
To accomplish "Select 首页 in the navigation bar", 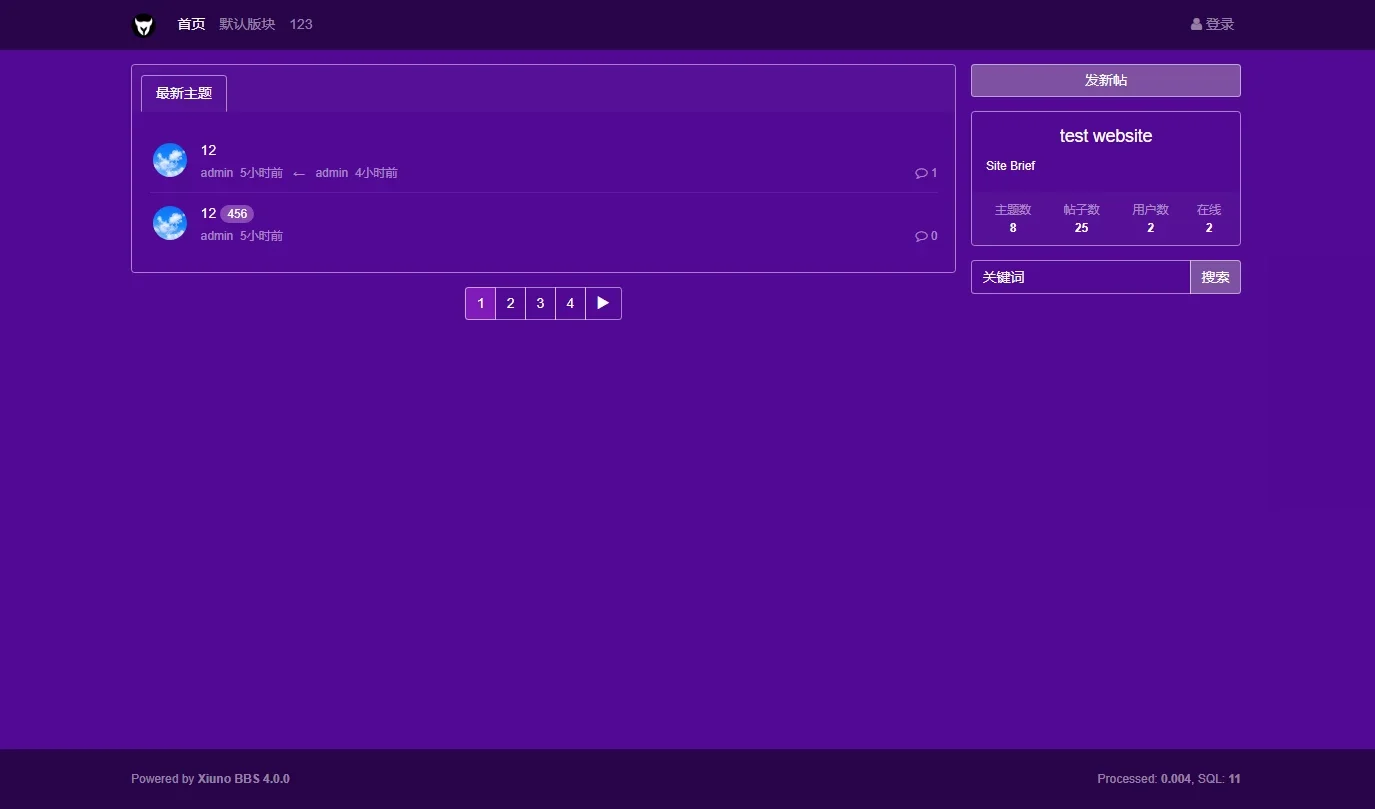I will [x=190, y=23].
